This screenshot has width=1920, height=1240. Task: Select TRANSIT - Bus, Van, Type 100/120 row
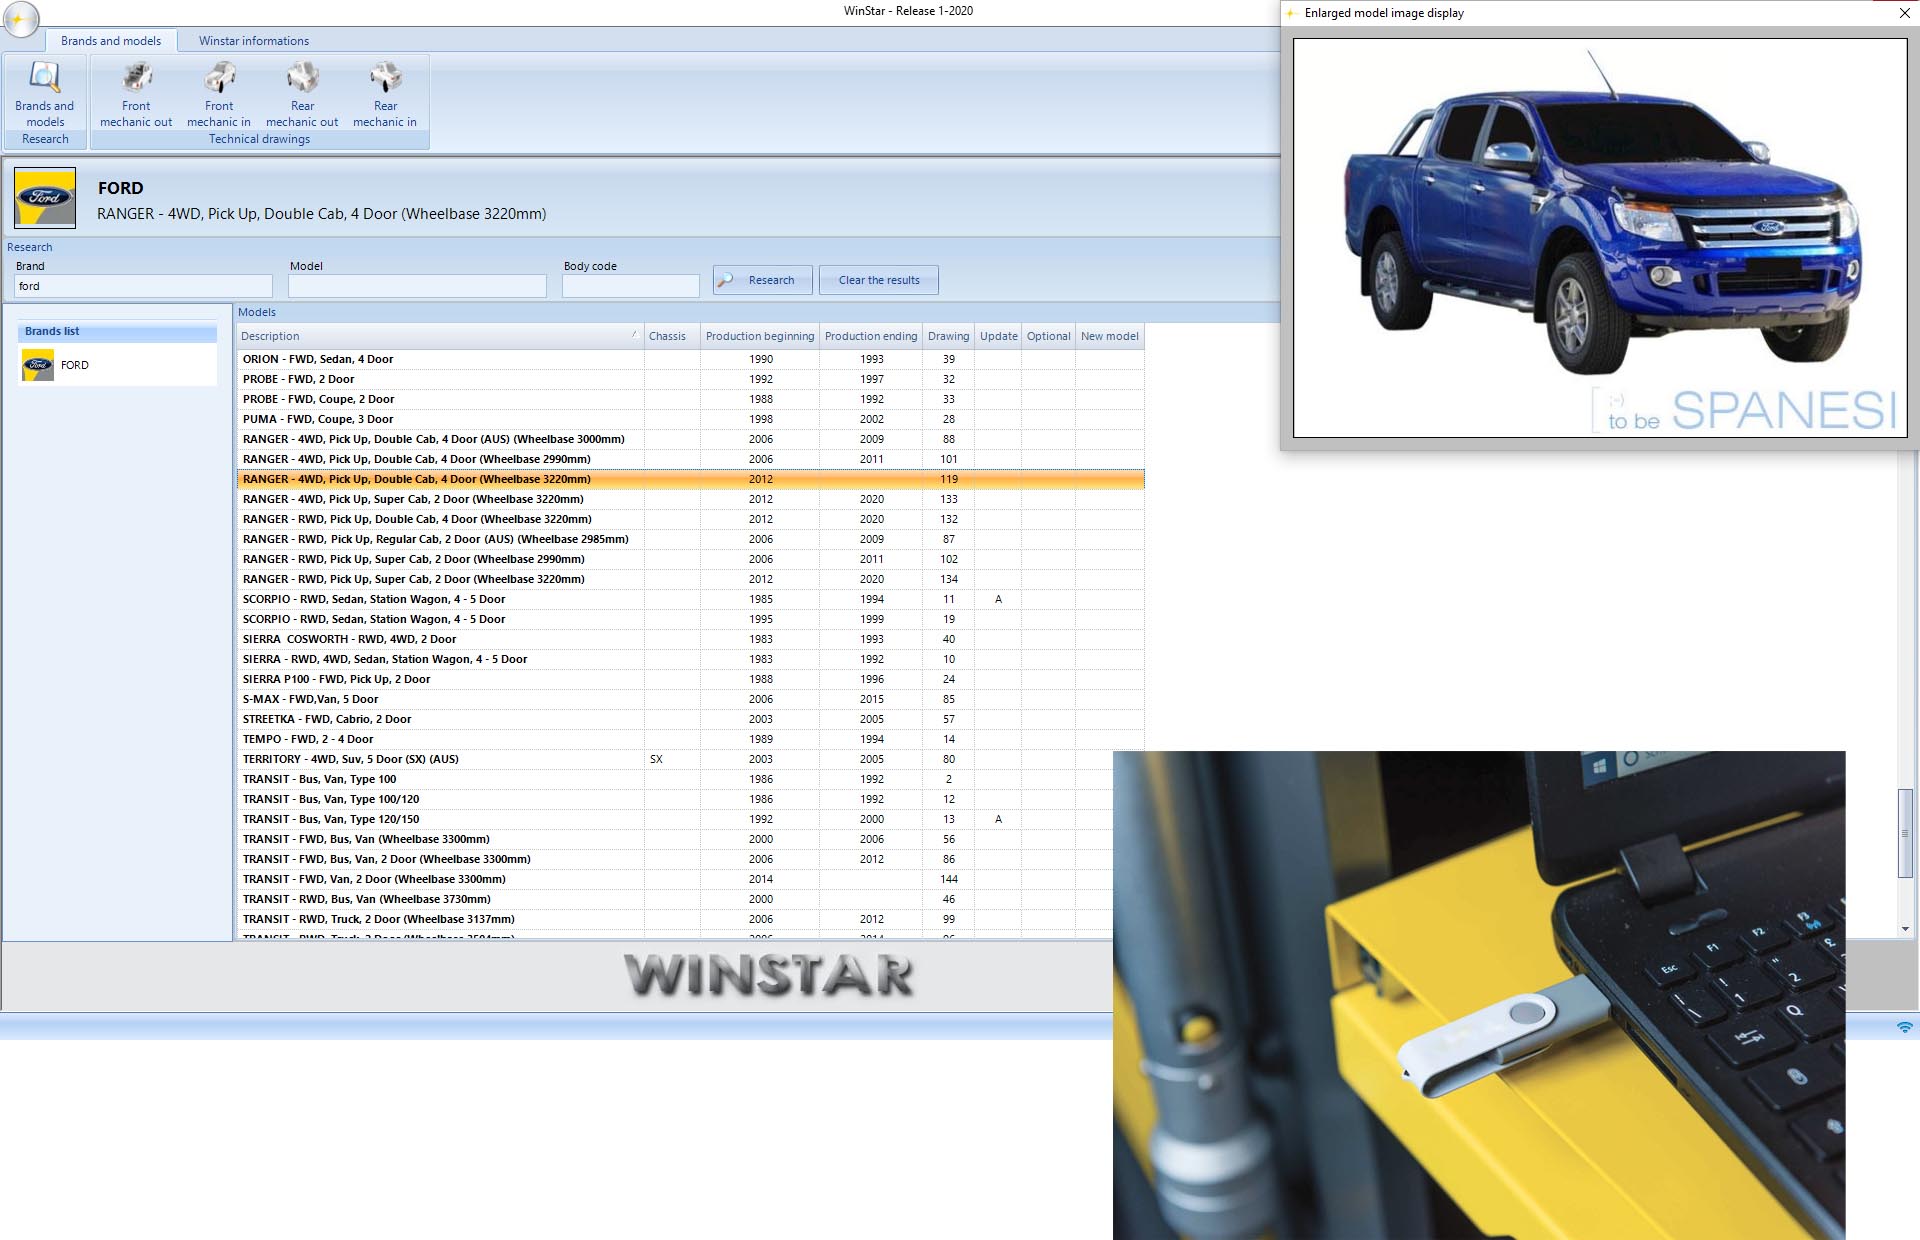(675, 799)
